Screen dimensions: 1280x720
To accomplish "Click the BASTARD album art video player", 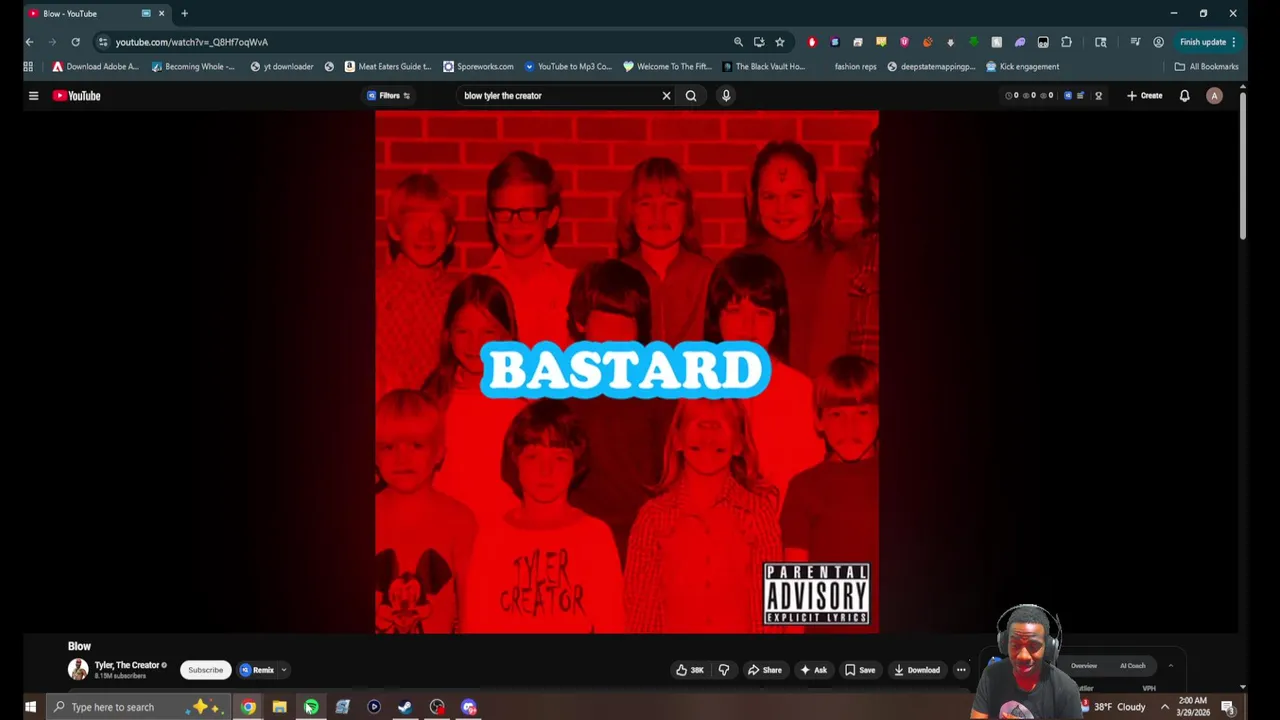I will point(627,372).
